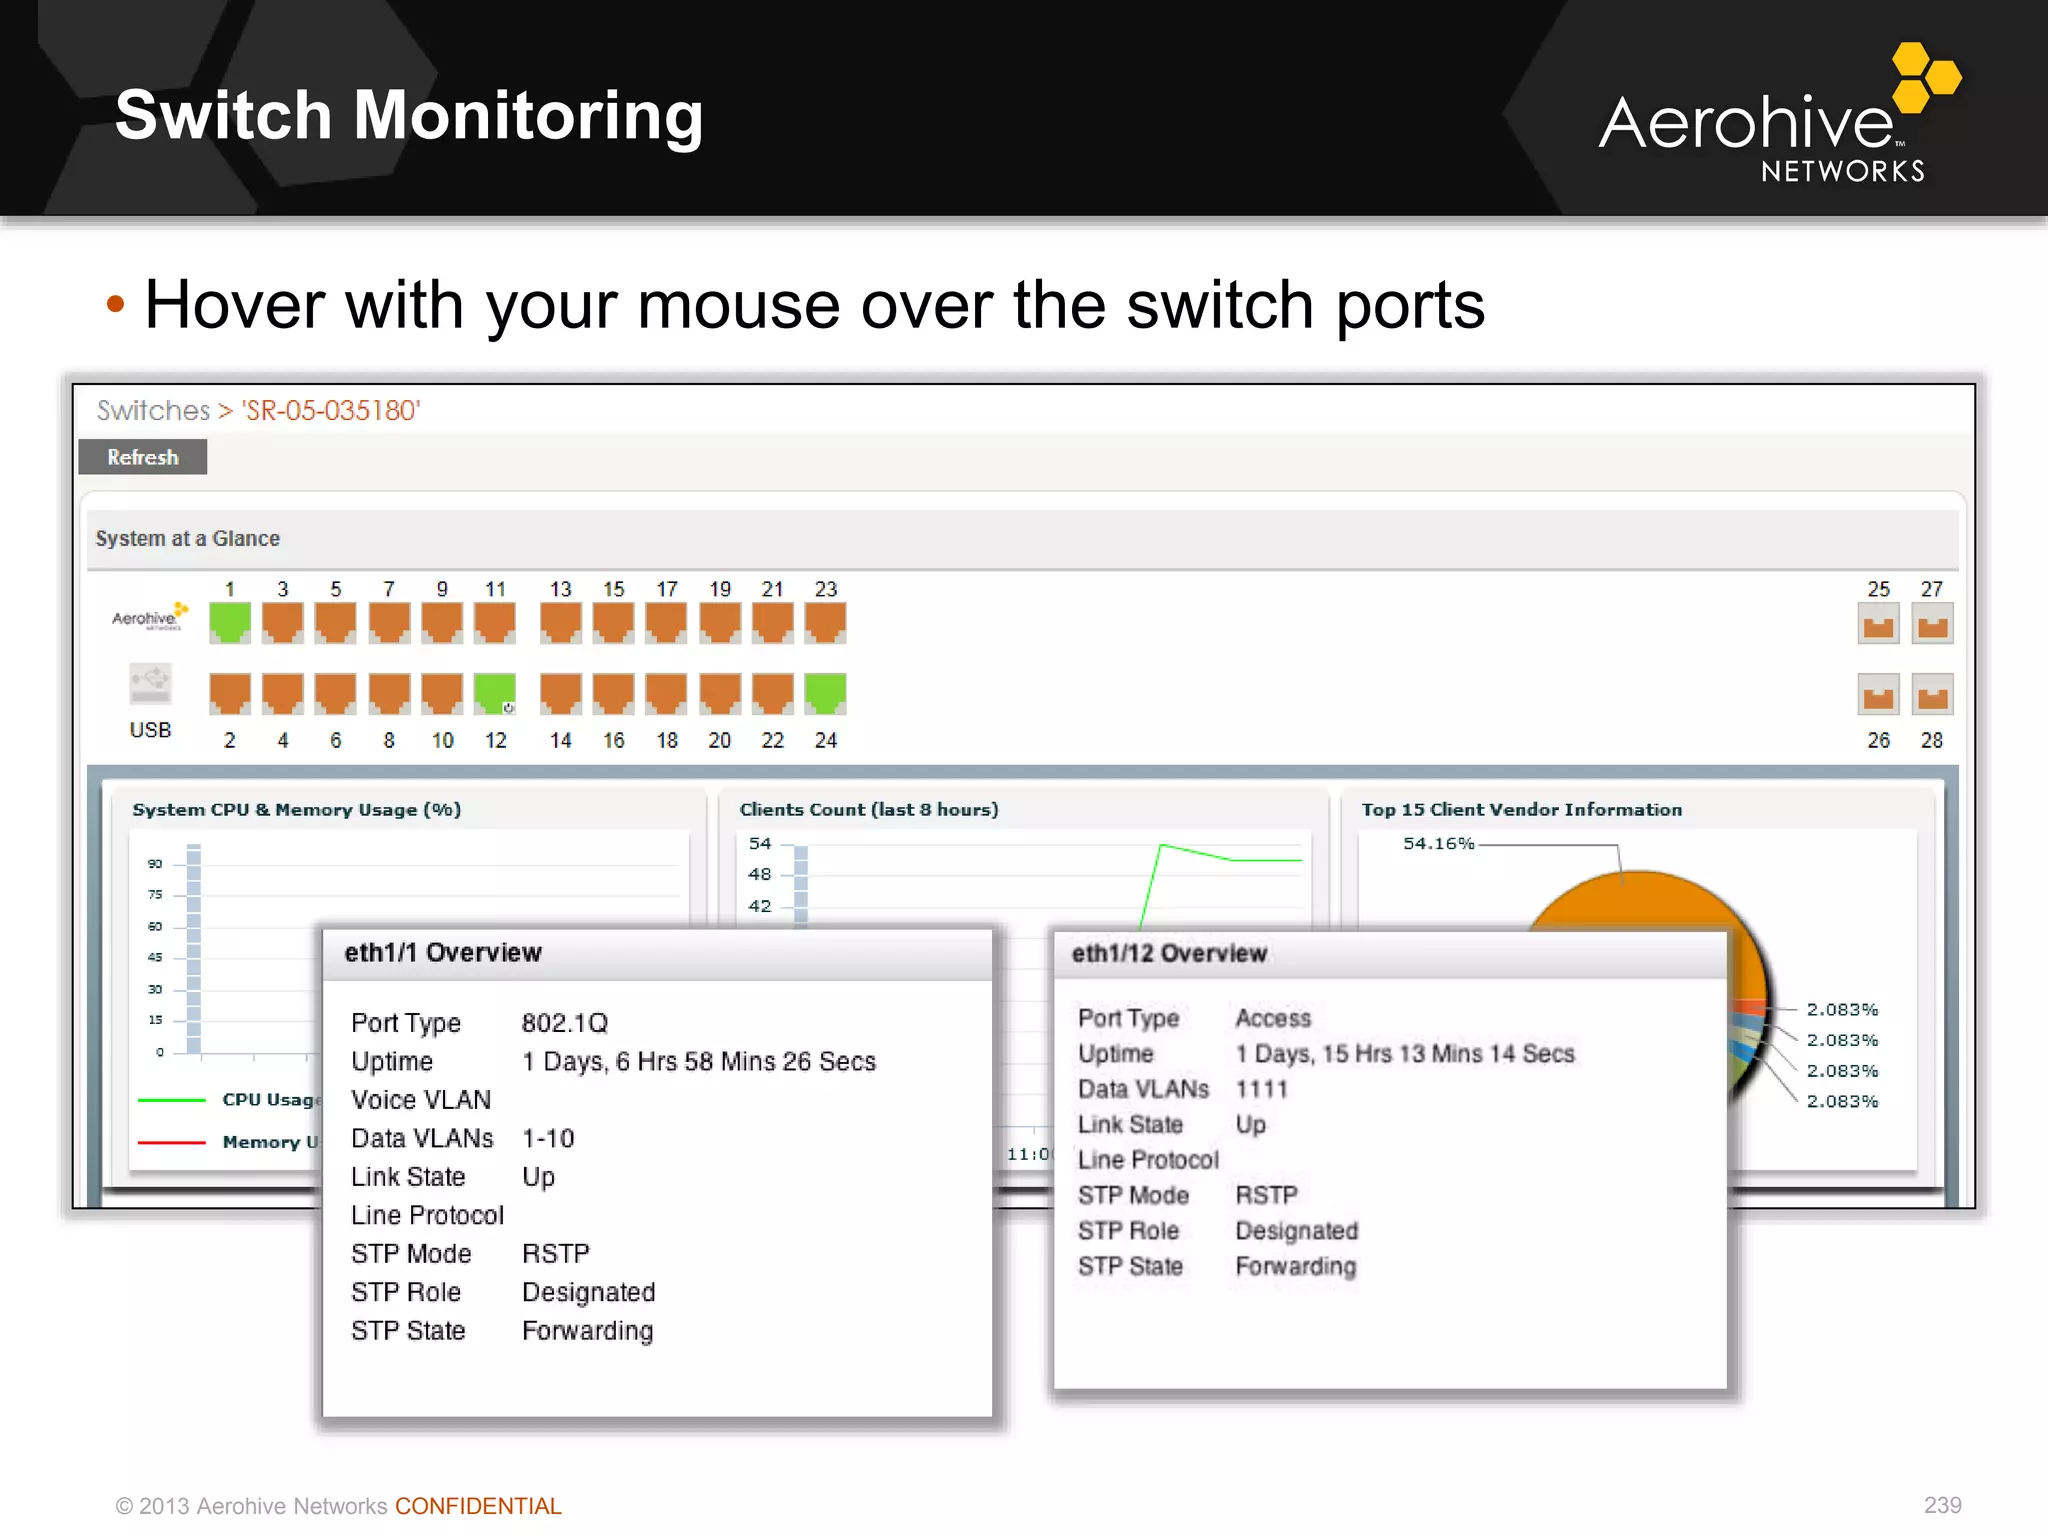Select switch port 18 icon
Viewport: 2048px width, 1536px height.
click(x=667, y=693)
